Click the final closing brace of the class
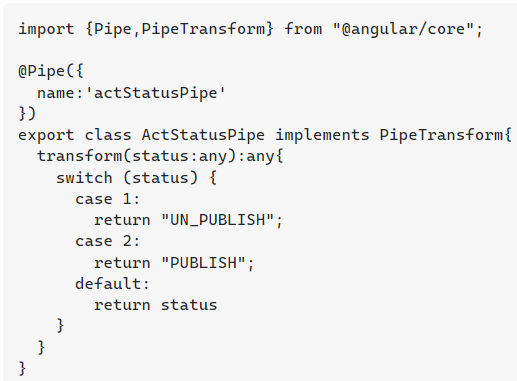 coord(22,369)
